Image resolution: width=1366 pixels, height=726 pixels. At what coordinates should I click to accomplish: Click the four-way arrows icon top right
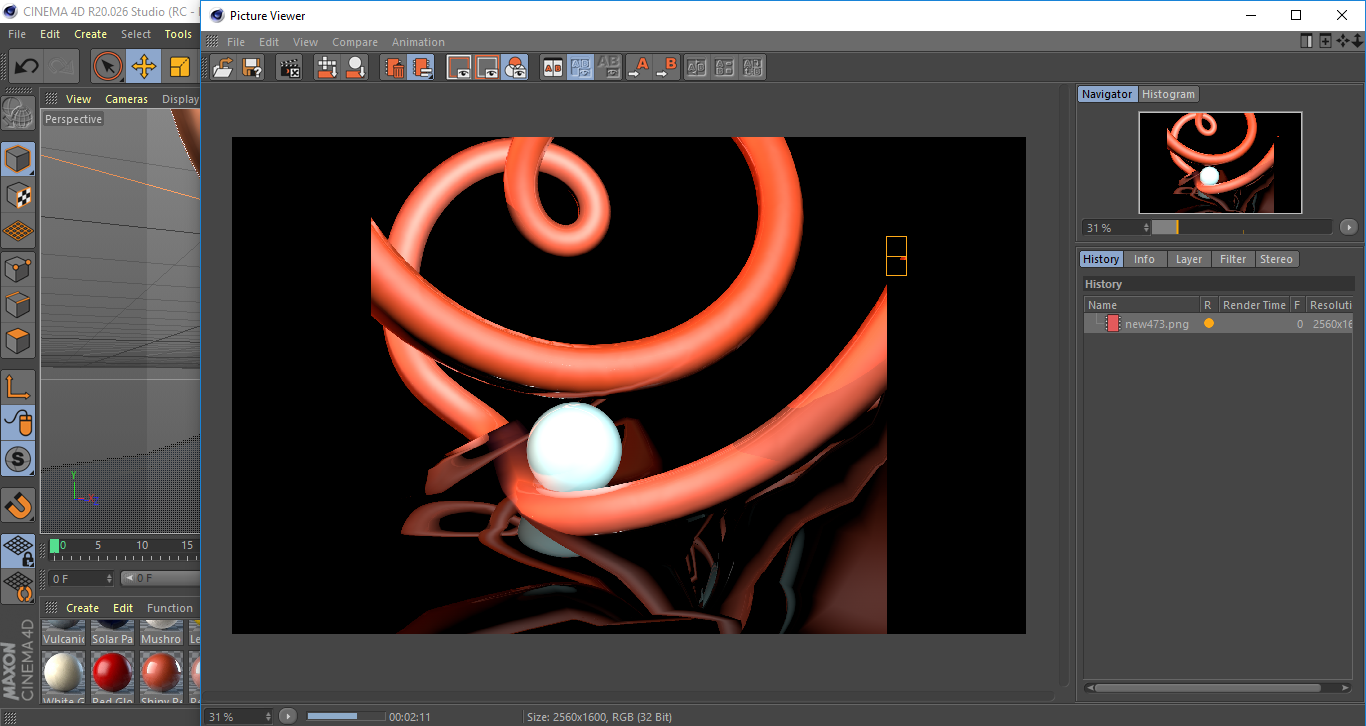pos(1343,41)
